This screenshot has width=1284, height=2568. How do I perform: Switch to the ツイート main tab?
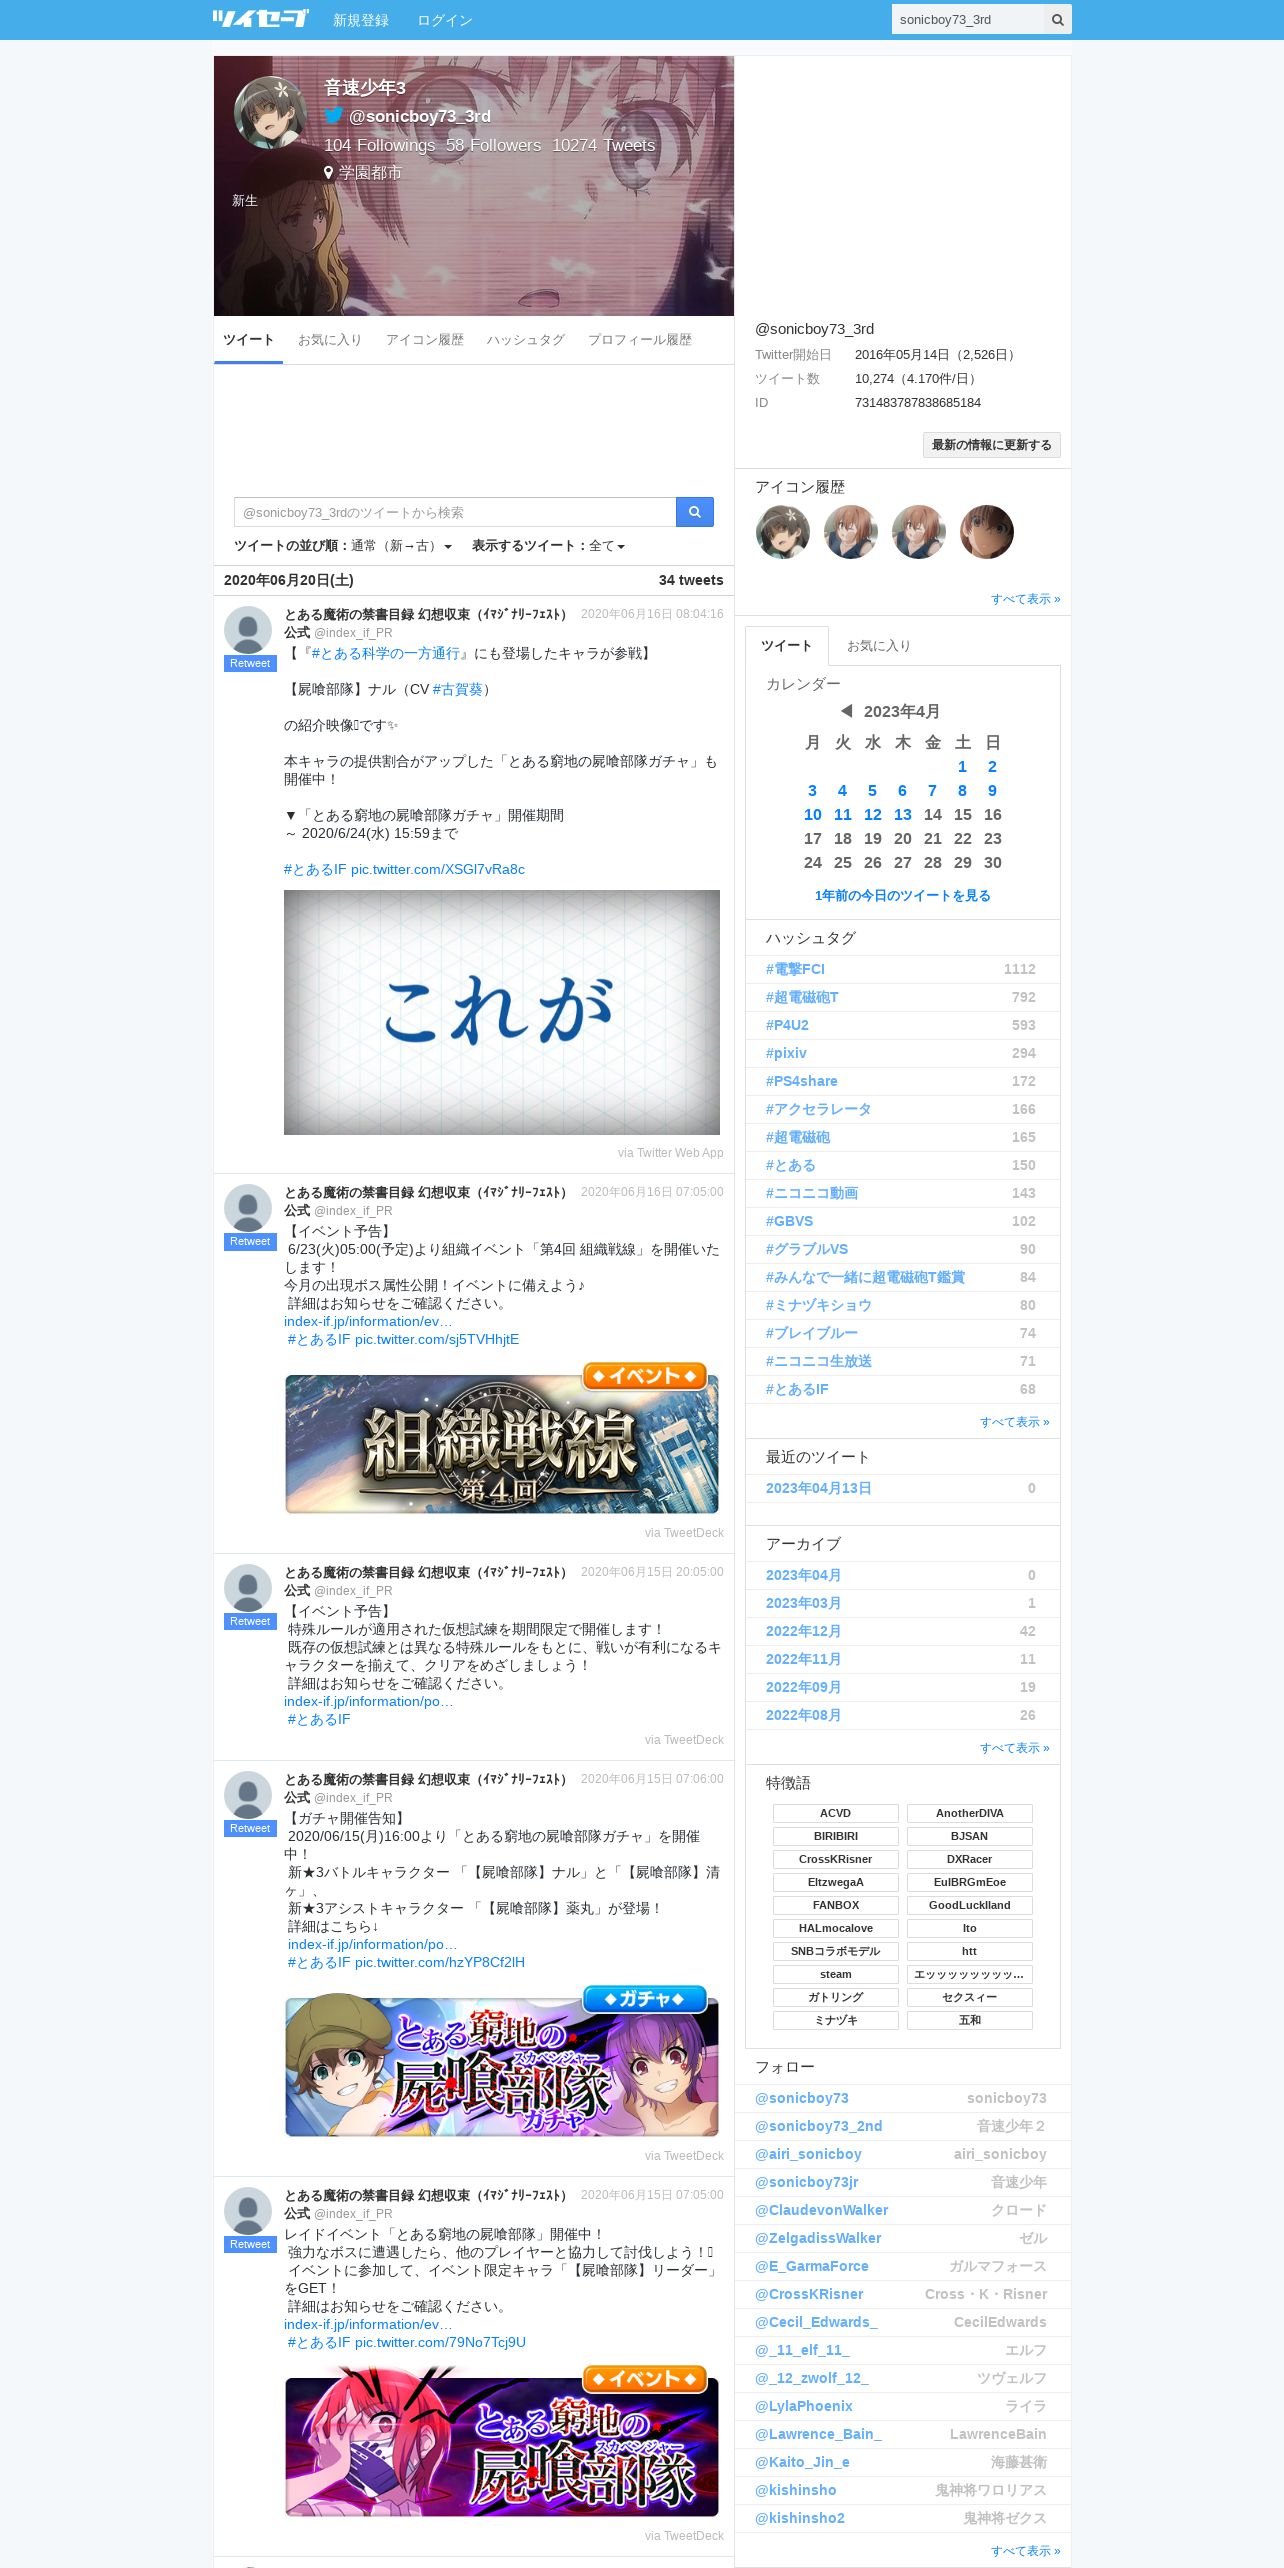coord(248,340)
